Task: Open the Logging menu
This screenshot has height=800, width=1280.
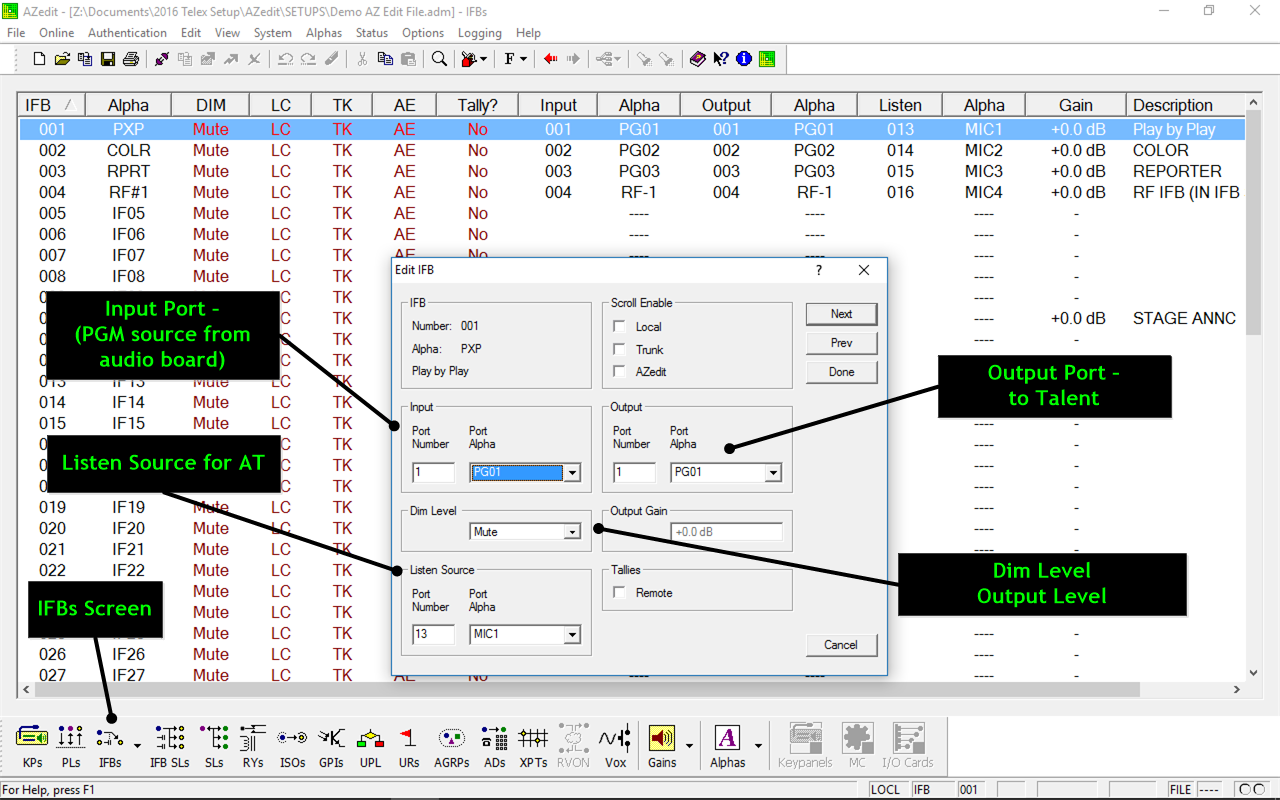Action: pos(480,33)
